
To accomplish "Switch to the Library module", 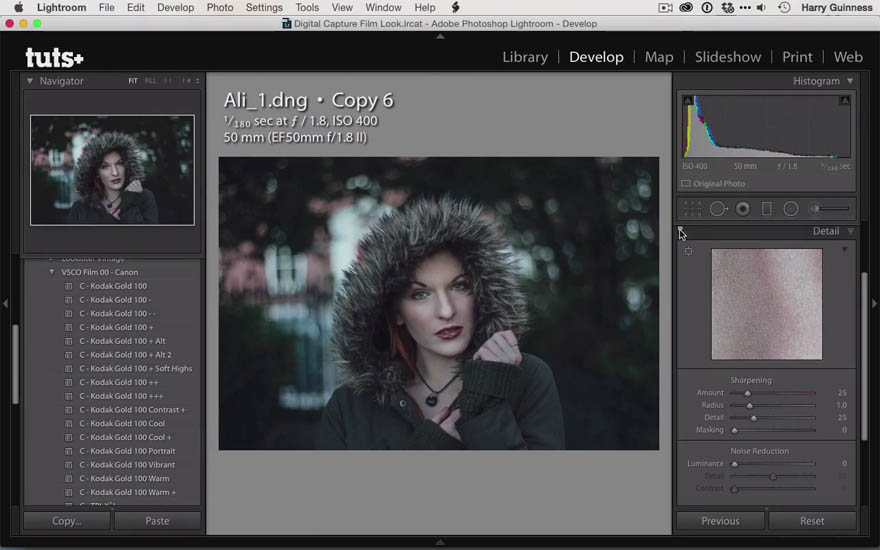I will click(x=525, y=57).
